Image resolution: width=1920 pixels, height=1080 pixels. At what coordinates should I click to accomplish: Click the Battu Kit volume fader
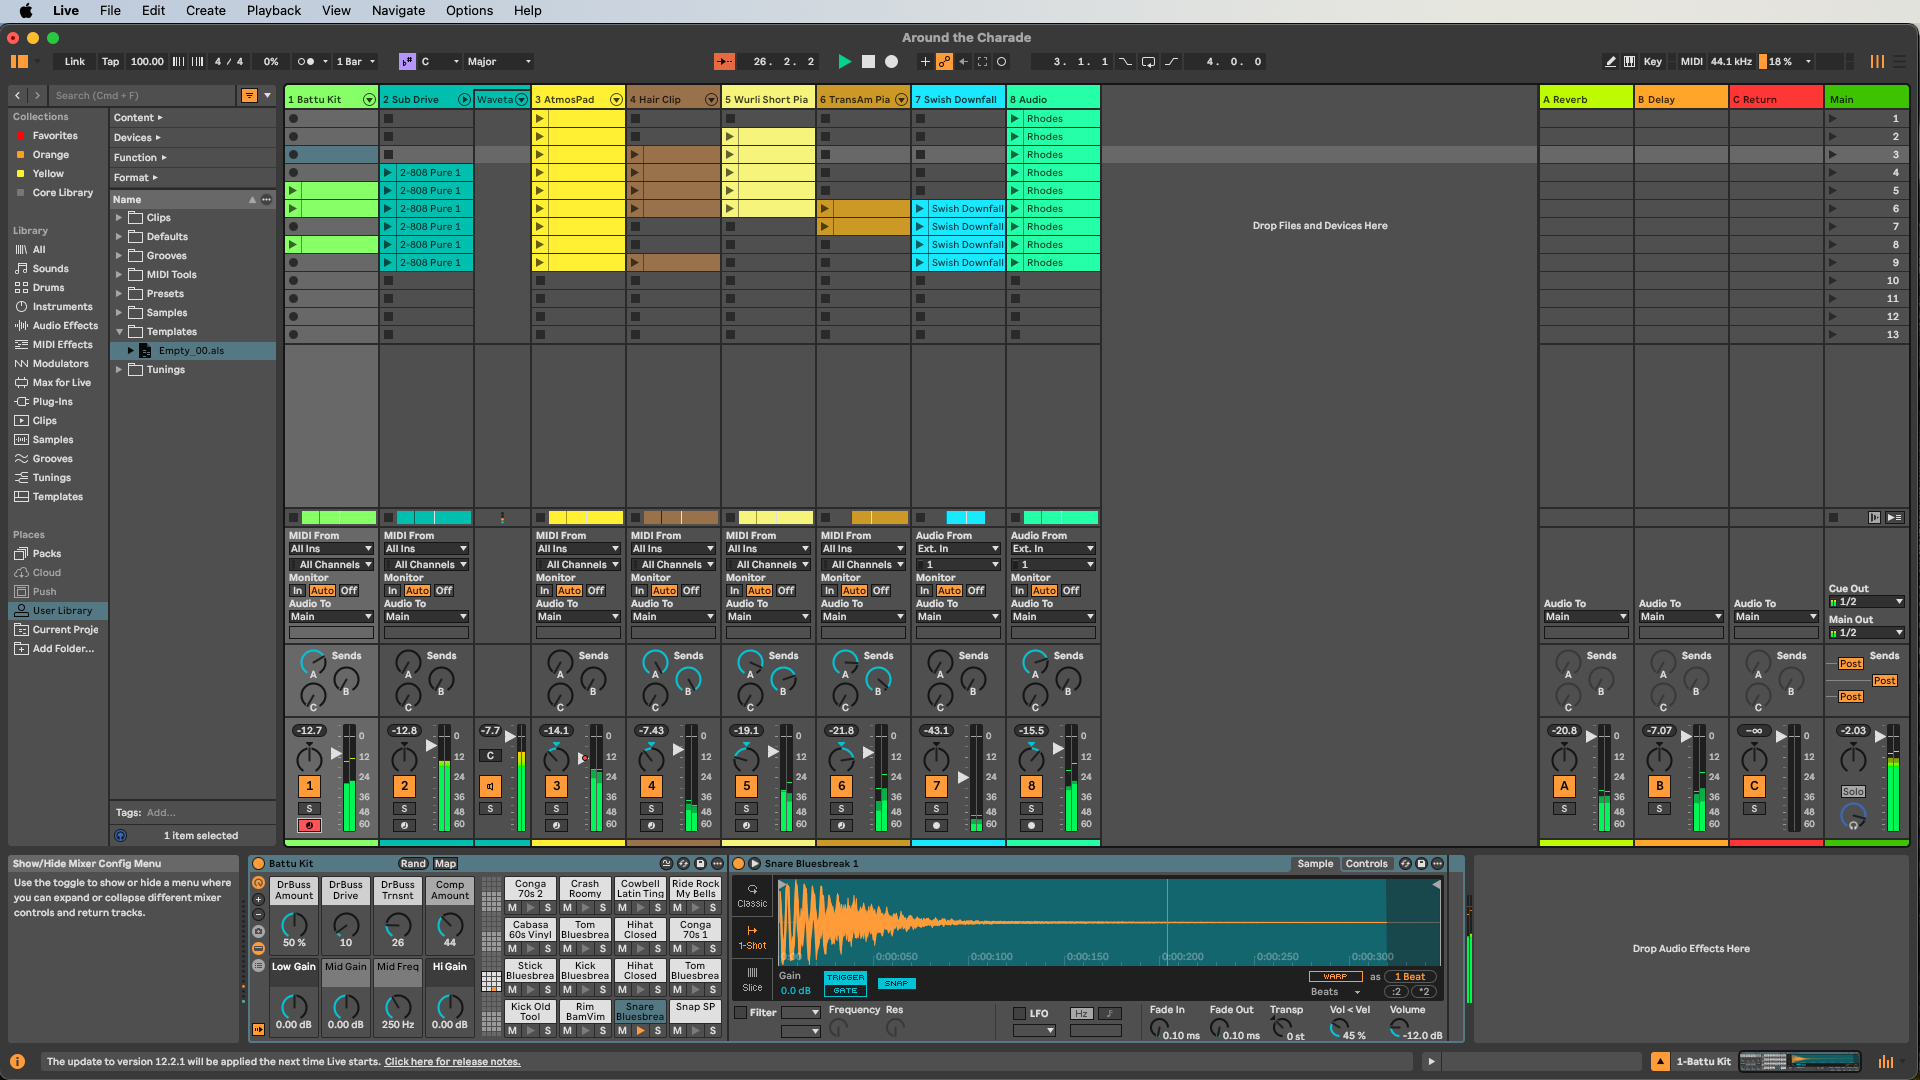coord(336,753)
